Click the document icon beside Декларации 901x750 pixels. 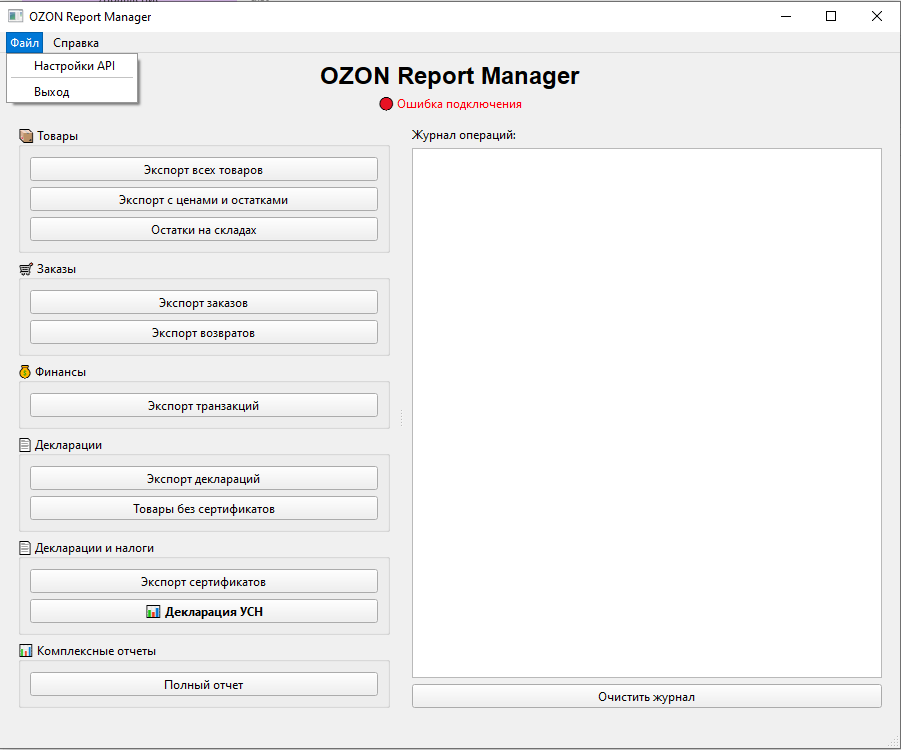click(x=26, y=445)
